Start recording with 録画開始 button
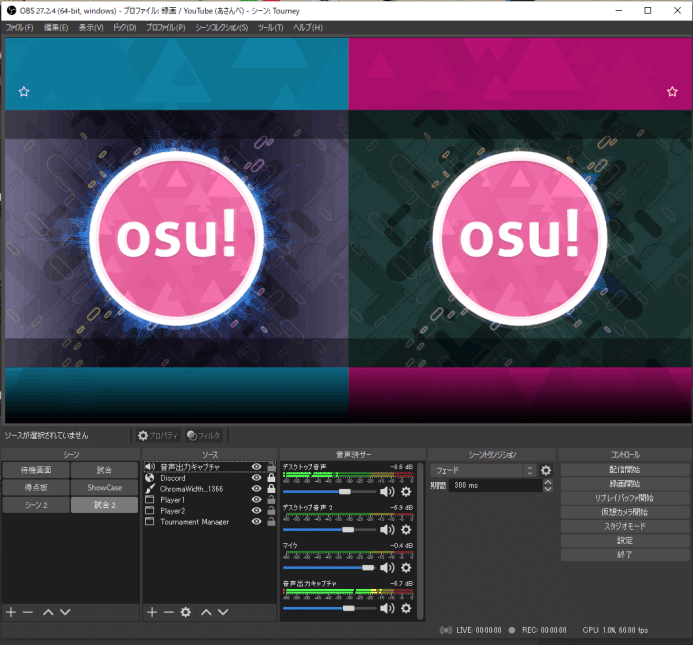The height and width of the screenshot is (645, 693). (x=625, y=484)
